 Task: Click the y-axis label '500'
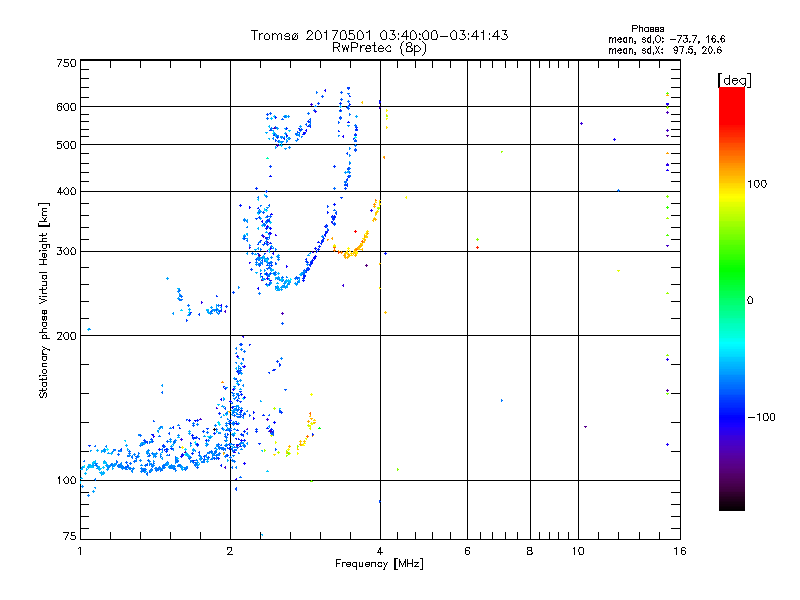66,145
